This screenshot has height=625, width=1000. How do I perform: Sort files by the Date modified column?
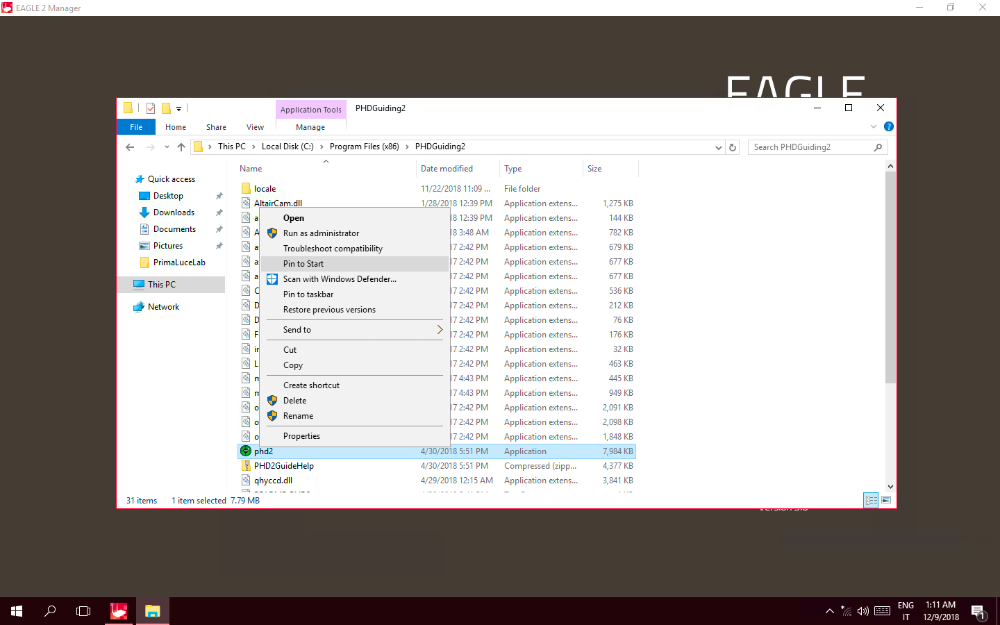(x=446, y=169)
